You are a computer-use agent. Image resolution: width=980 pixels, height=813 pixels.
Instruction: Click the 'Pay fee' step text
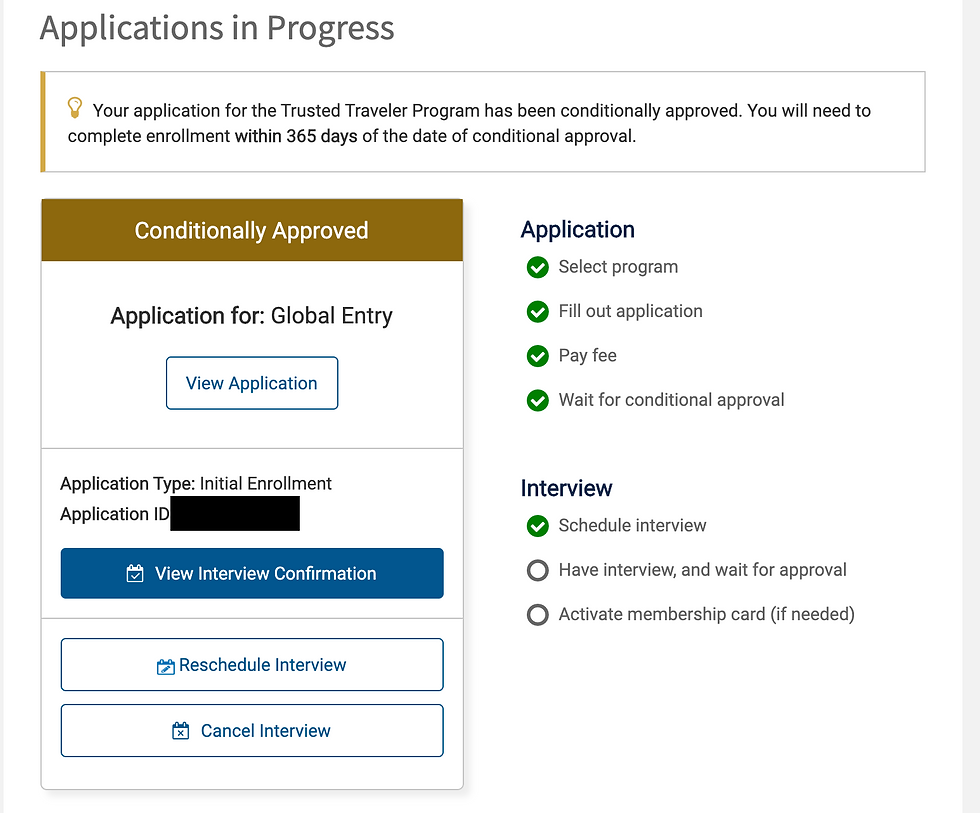coord(588,356)
